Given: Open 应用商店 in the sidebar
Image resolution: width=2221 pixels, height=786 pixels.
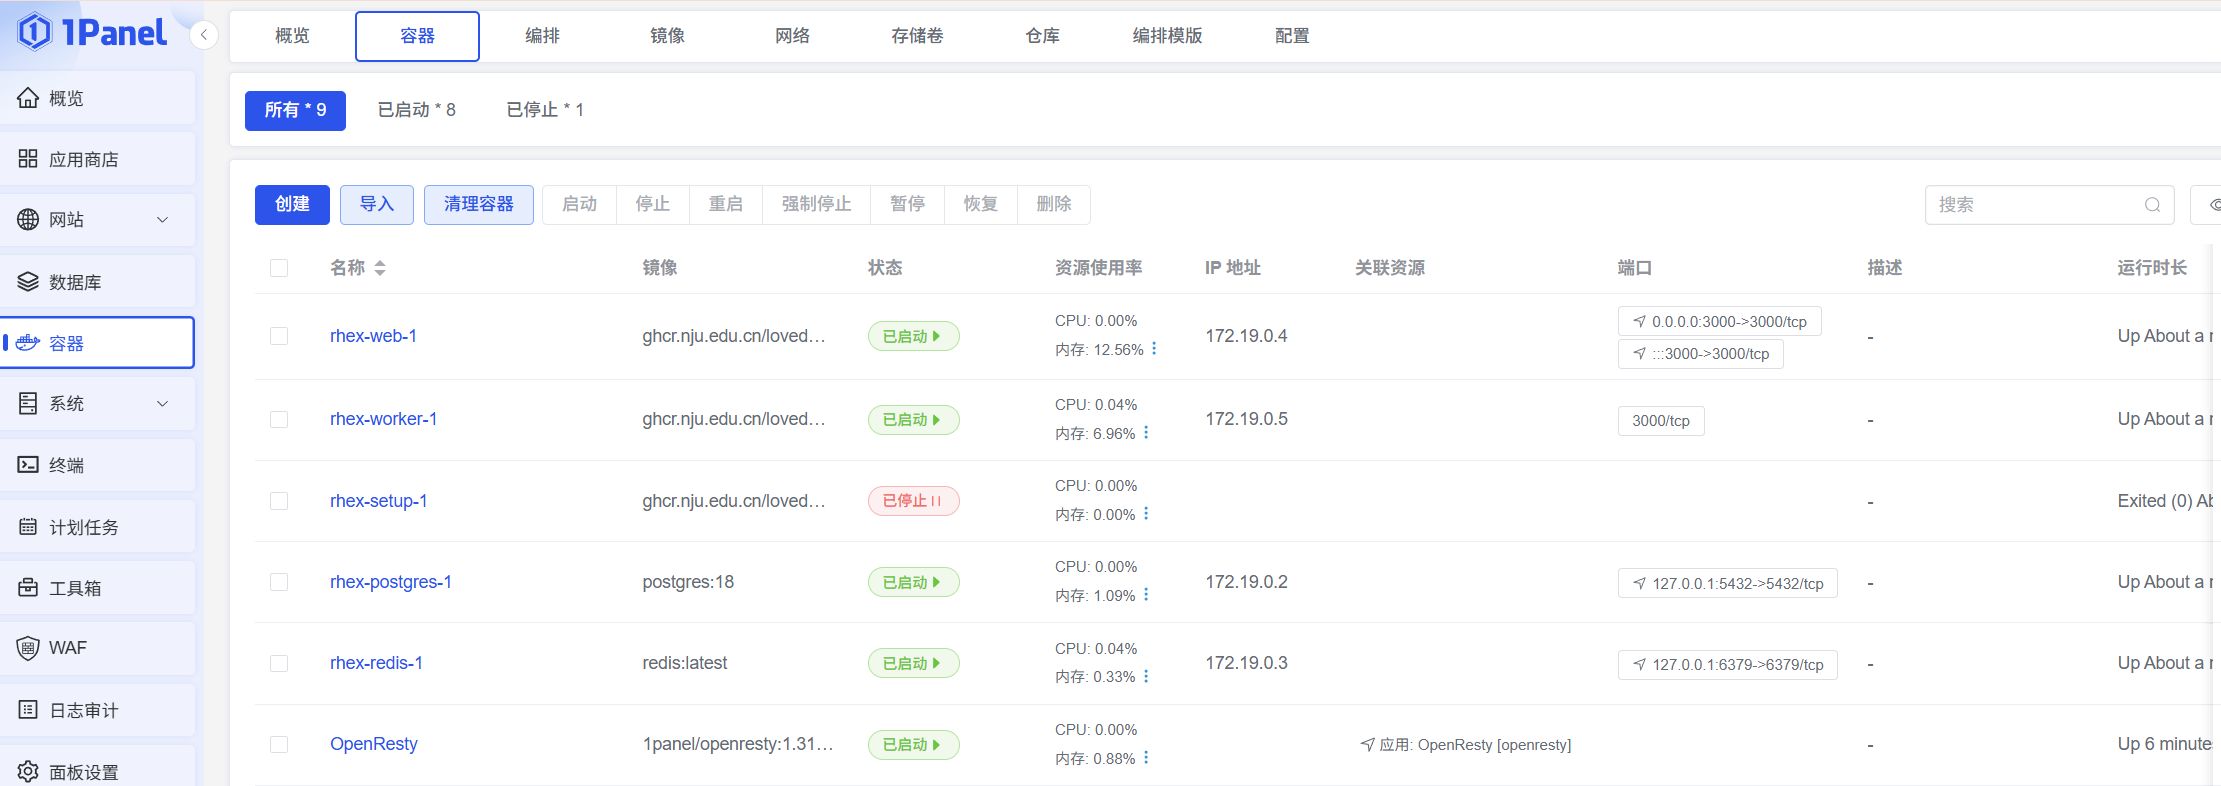Looking at the screenshot, I should [97, 159].
